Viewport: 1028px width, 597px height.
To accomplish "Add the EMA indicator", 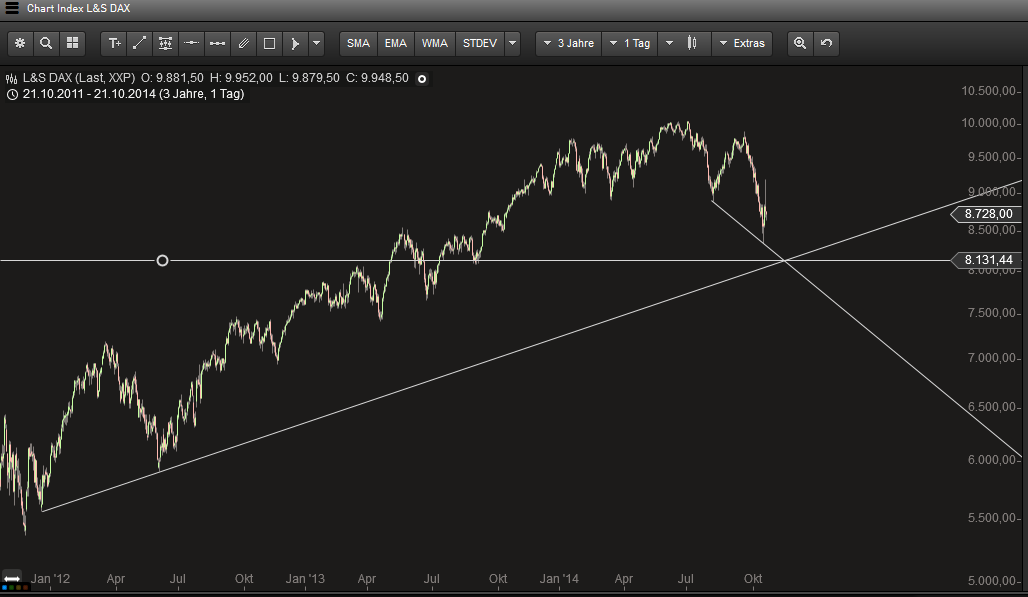I will click(396, 43).
